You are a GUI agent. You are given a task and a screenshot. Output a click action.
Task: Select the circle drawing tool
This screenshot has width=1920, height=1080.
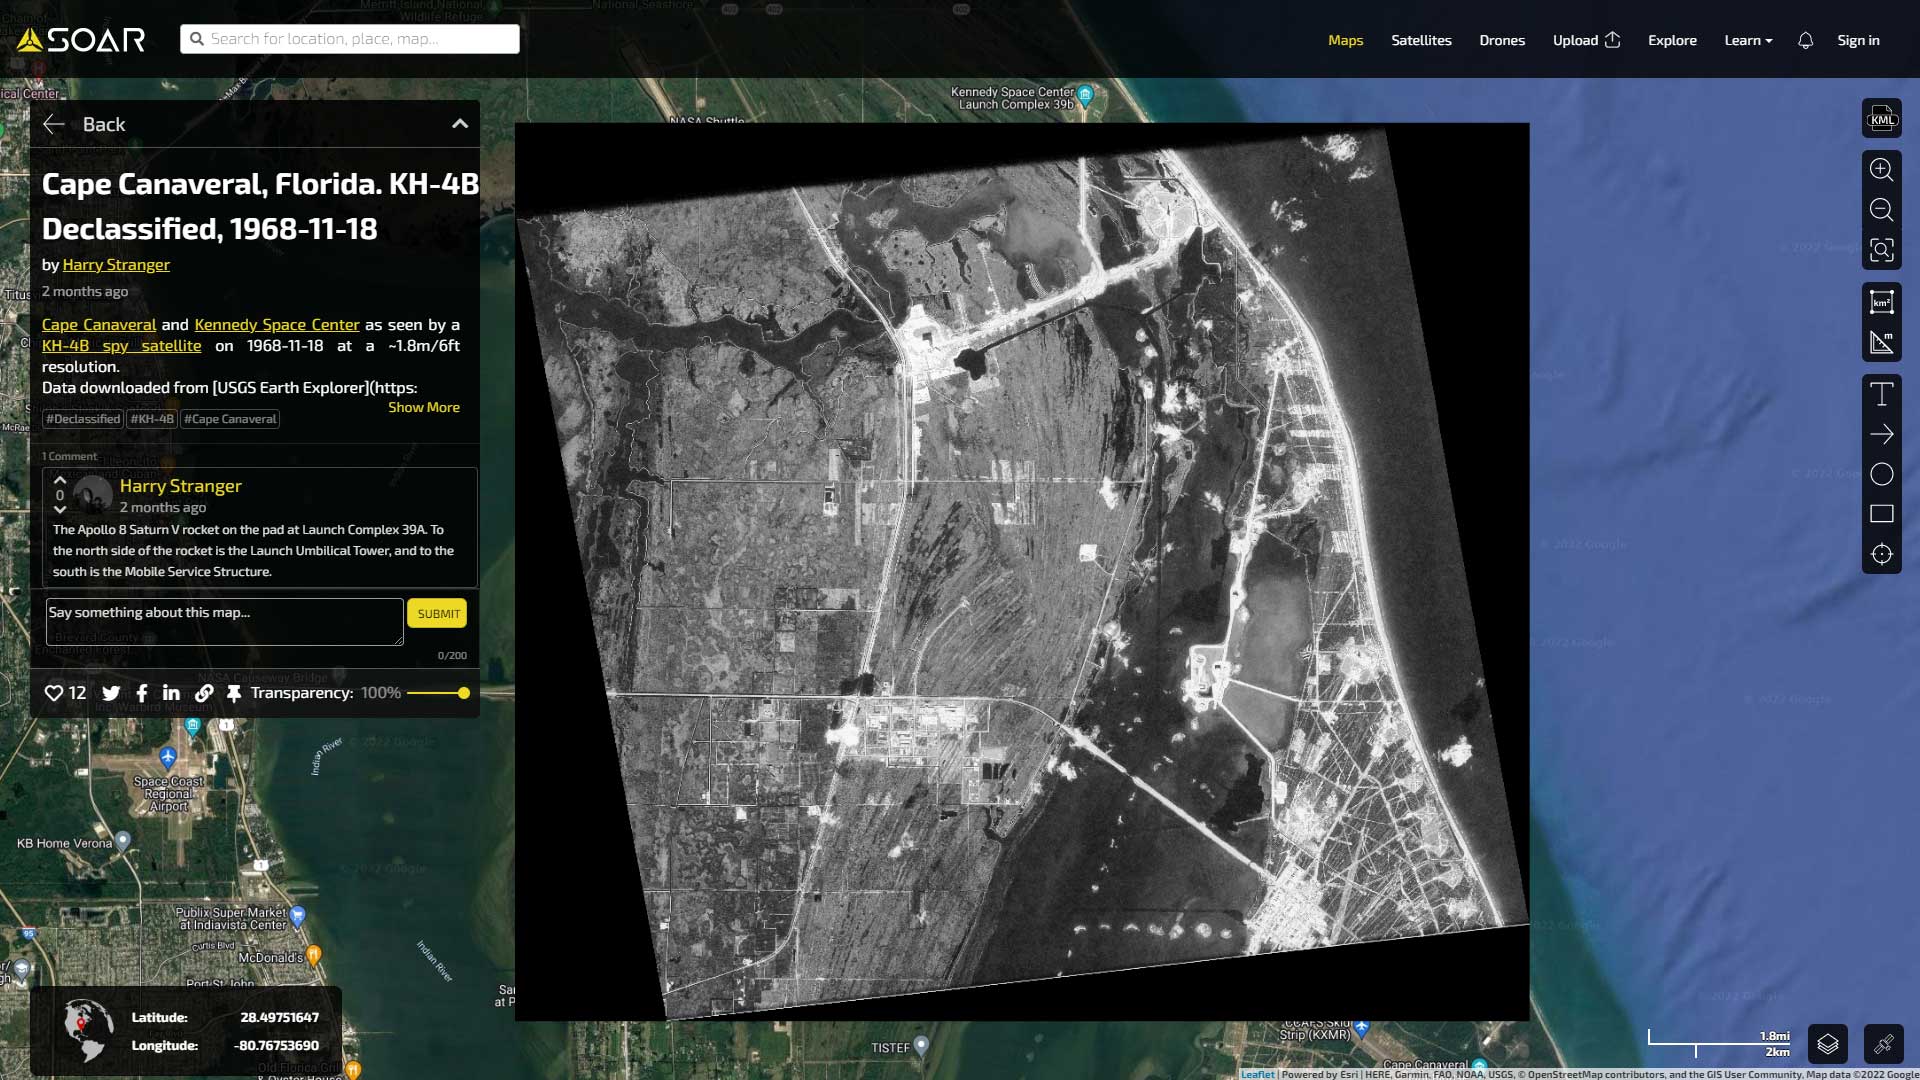point(1881,474)
